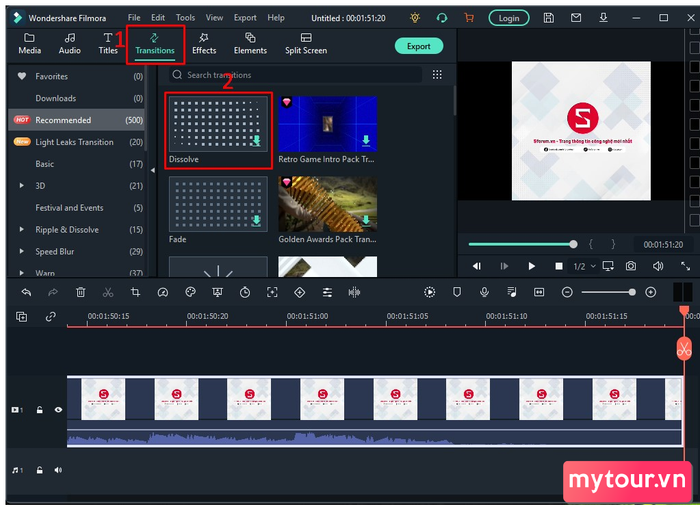Click the delete trash icon
Image resolution: width=700 pixels, height=513 pixels.
point(80,292)
